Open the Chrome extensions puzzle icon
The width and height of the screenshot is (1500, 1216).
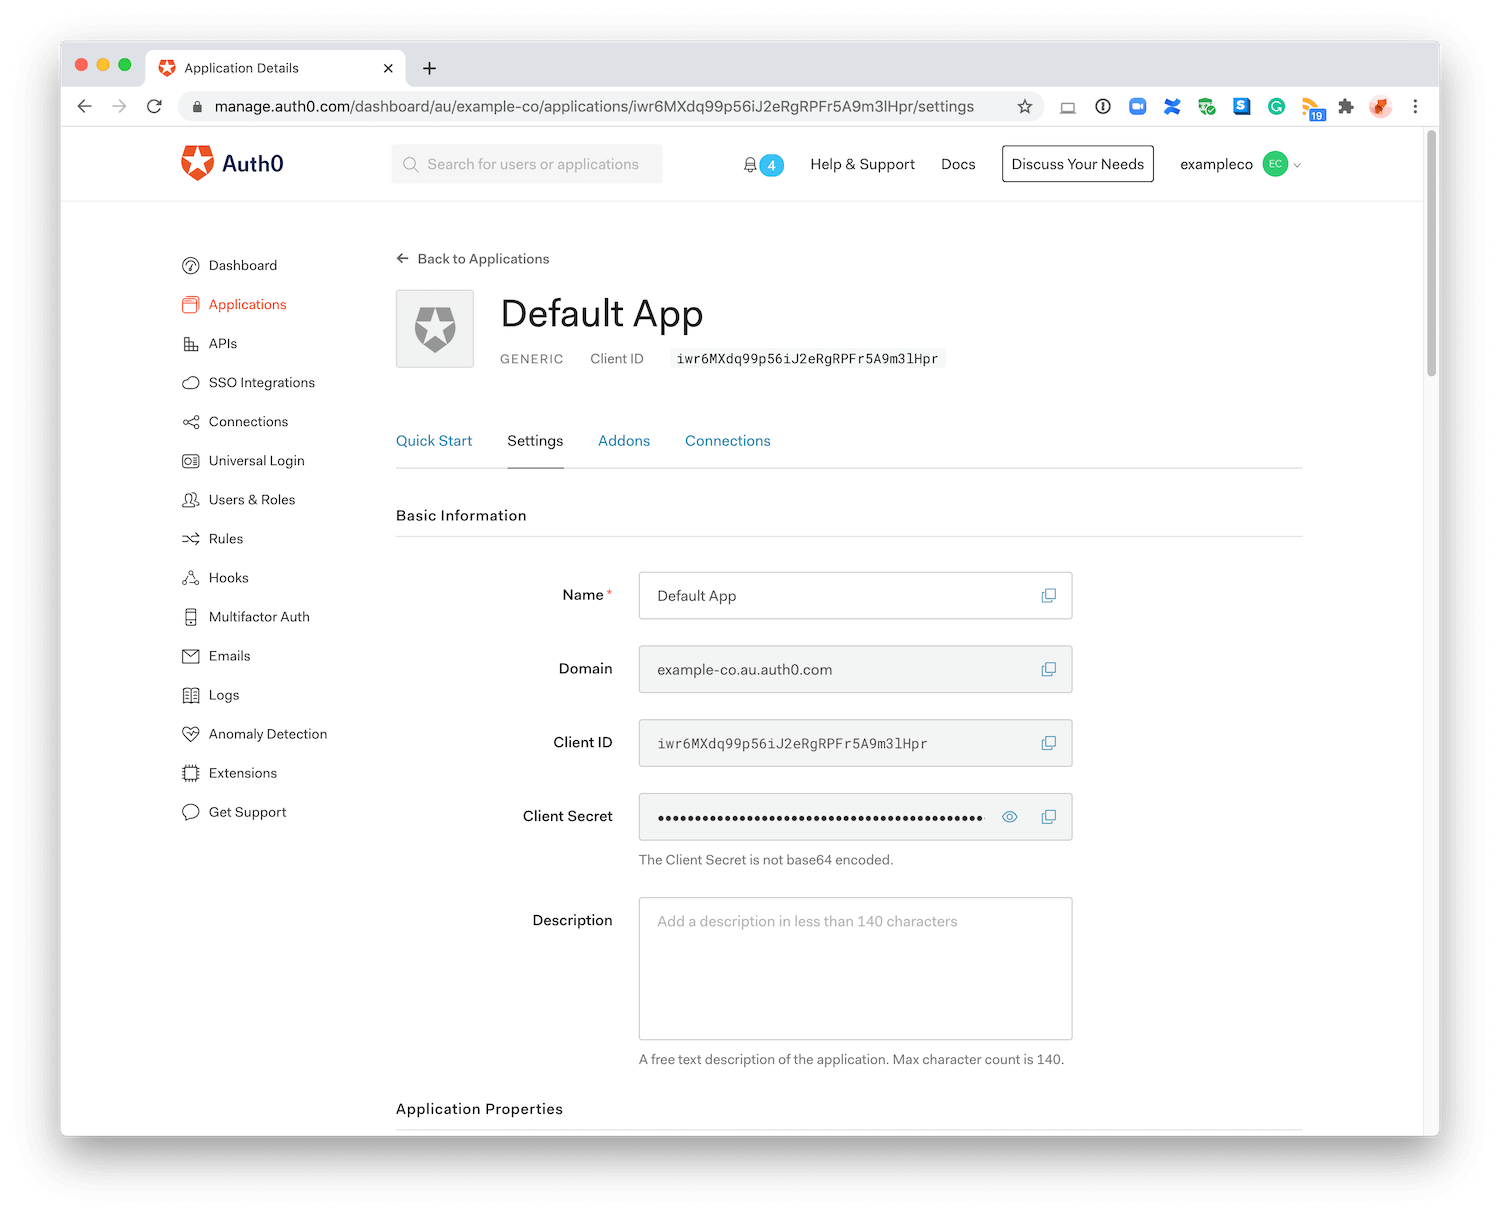(1346, 107)
